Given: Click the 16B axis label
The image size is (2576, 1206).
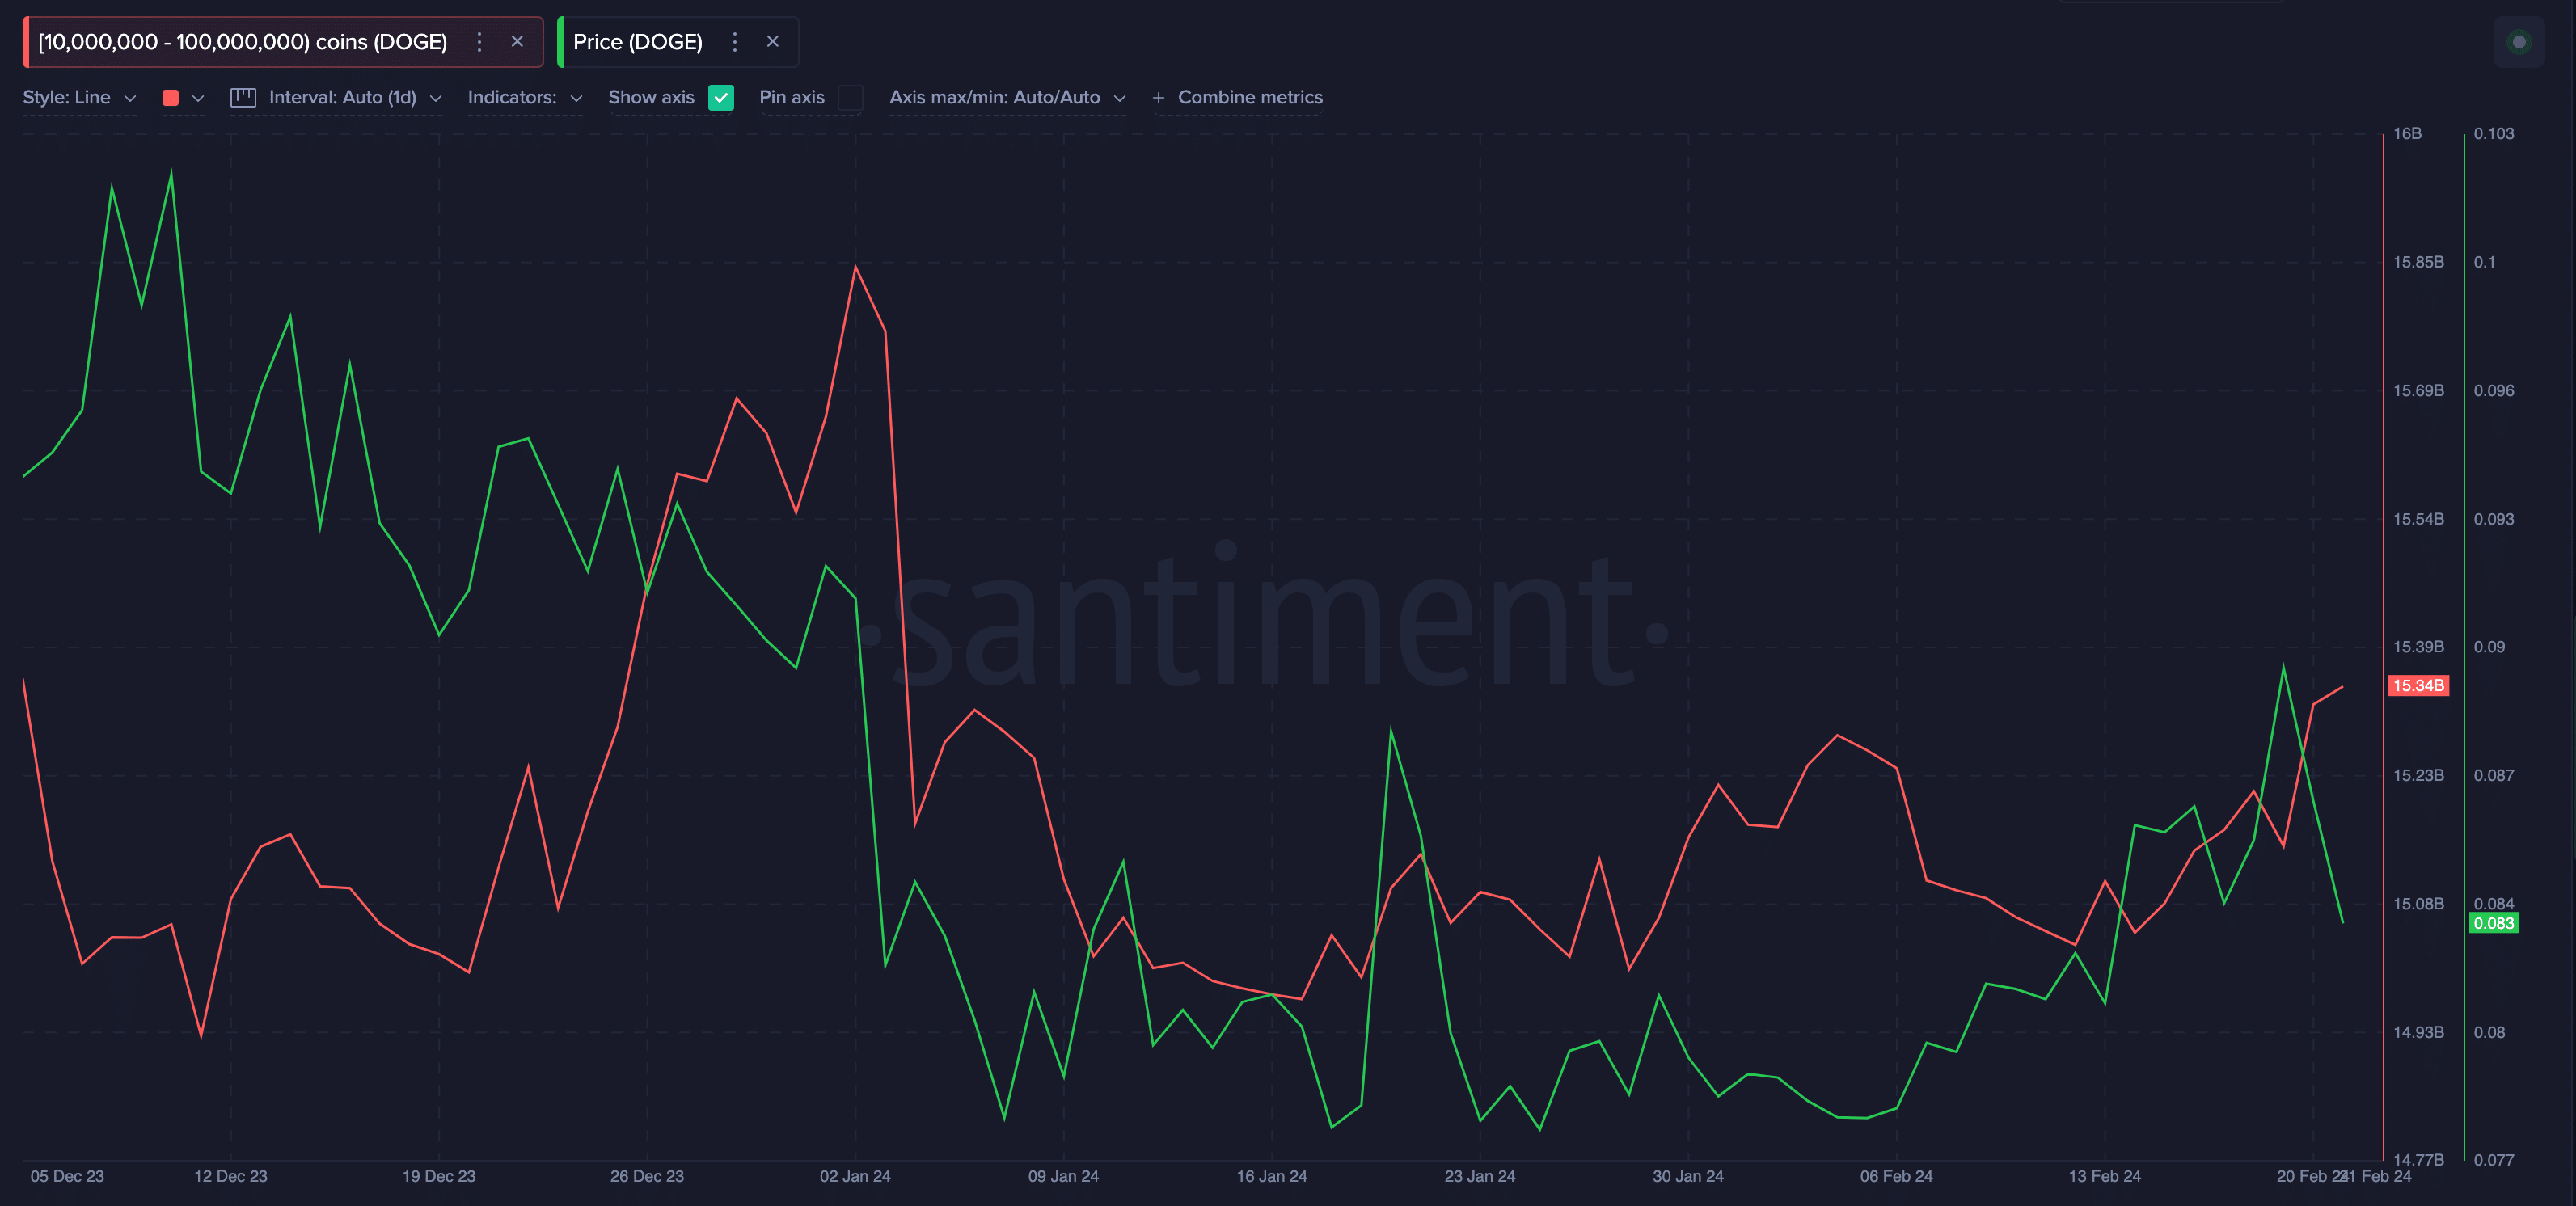Looking at the screenshot, I should pos(2407,134).
